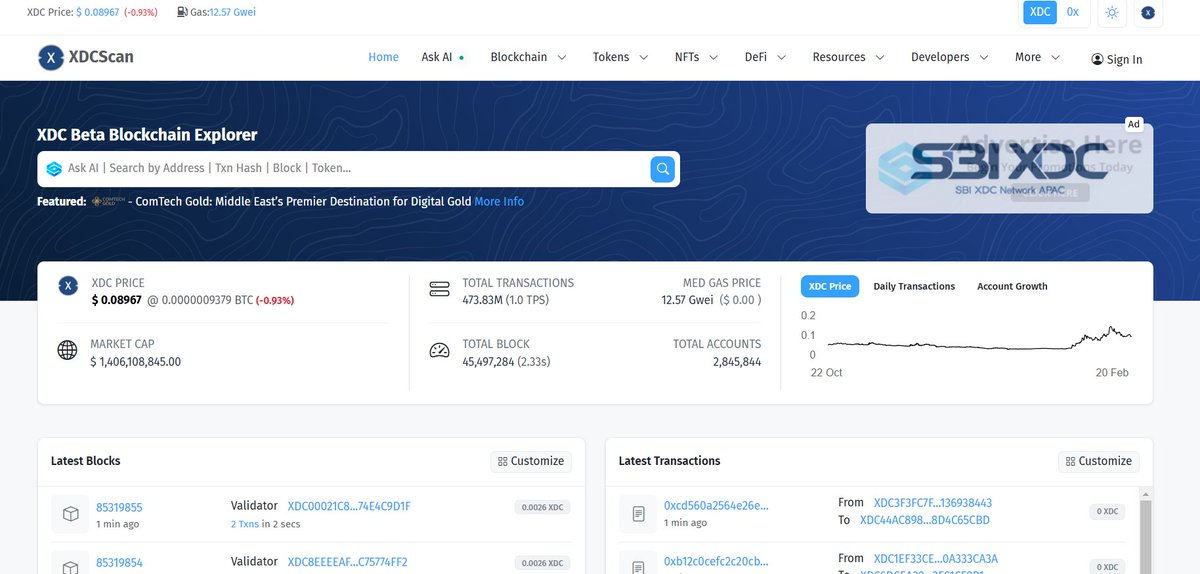Viewport: 1200px width, 574px height.
Task: Click the magnifier search button
Action: click(662, 168)
